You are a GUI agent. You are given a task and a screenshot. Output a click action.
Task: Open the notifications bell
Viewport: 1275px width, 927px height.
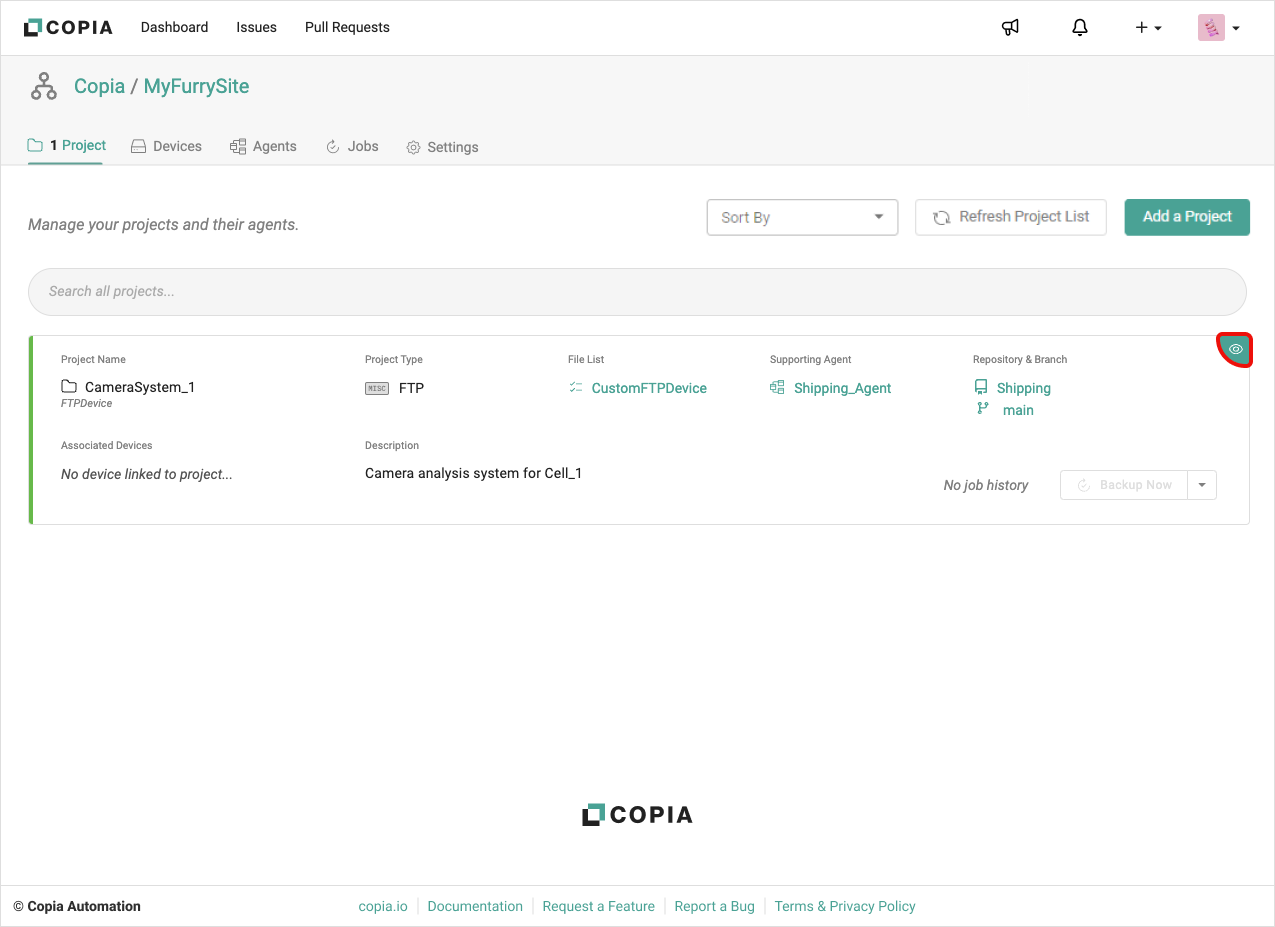[1079, 28]
